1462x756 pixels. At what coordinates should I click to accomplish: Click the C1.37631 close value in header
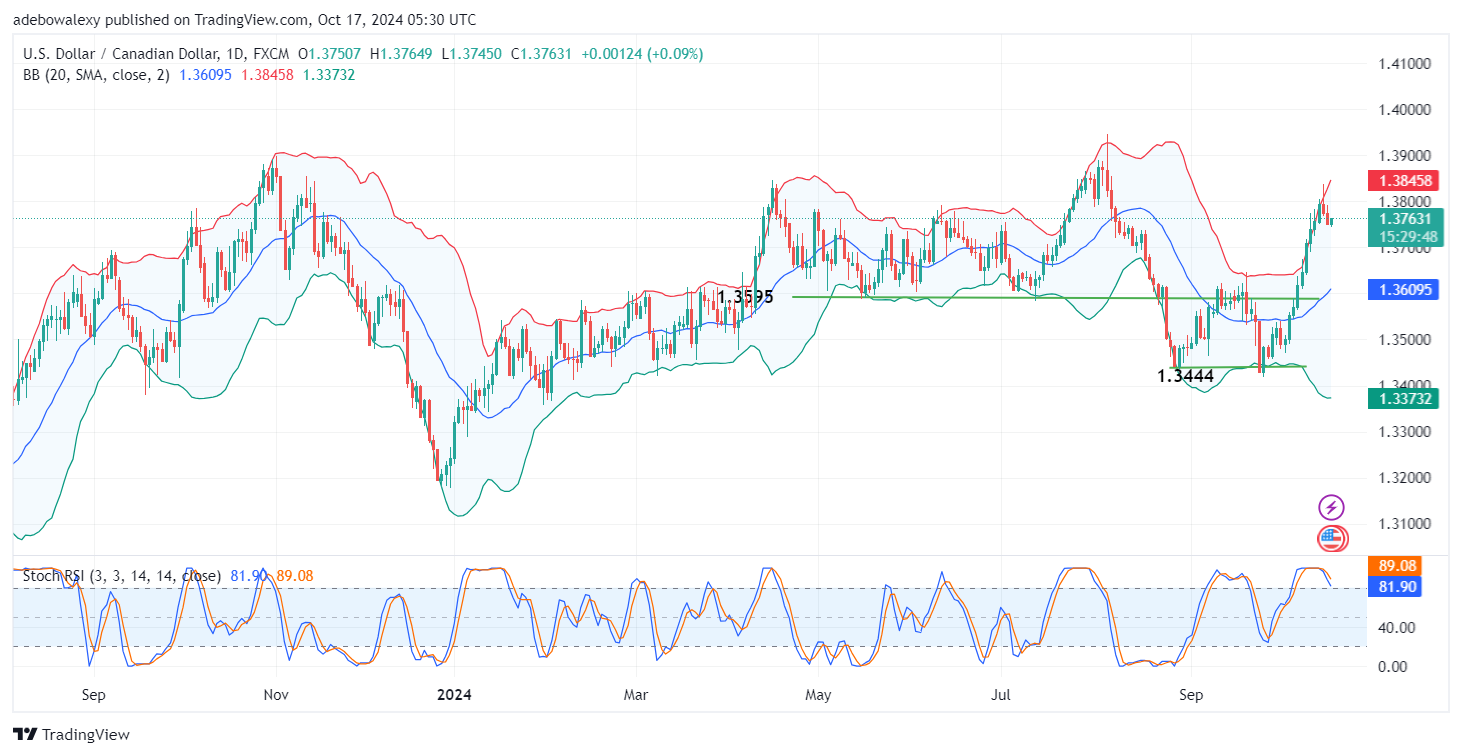click(541, 54)
